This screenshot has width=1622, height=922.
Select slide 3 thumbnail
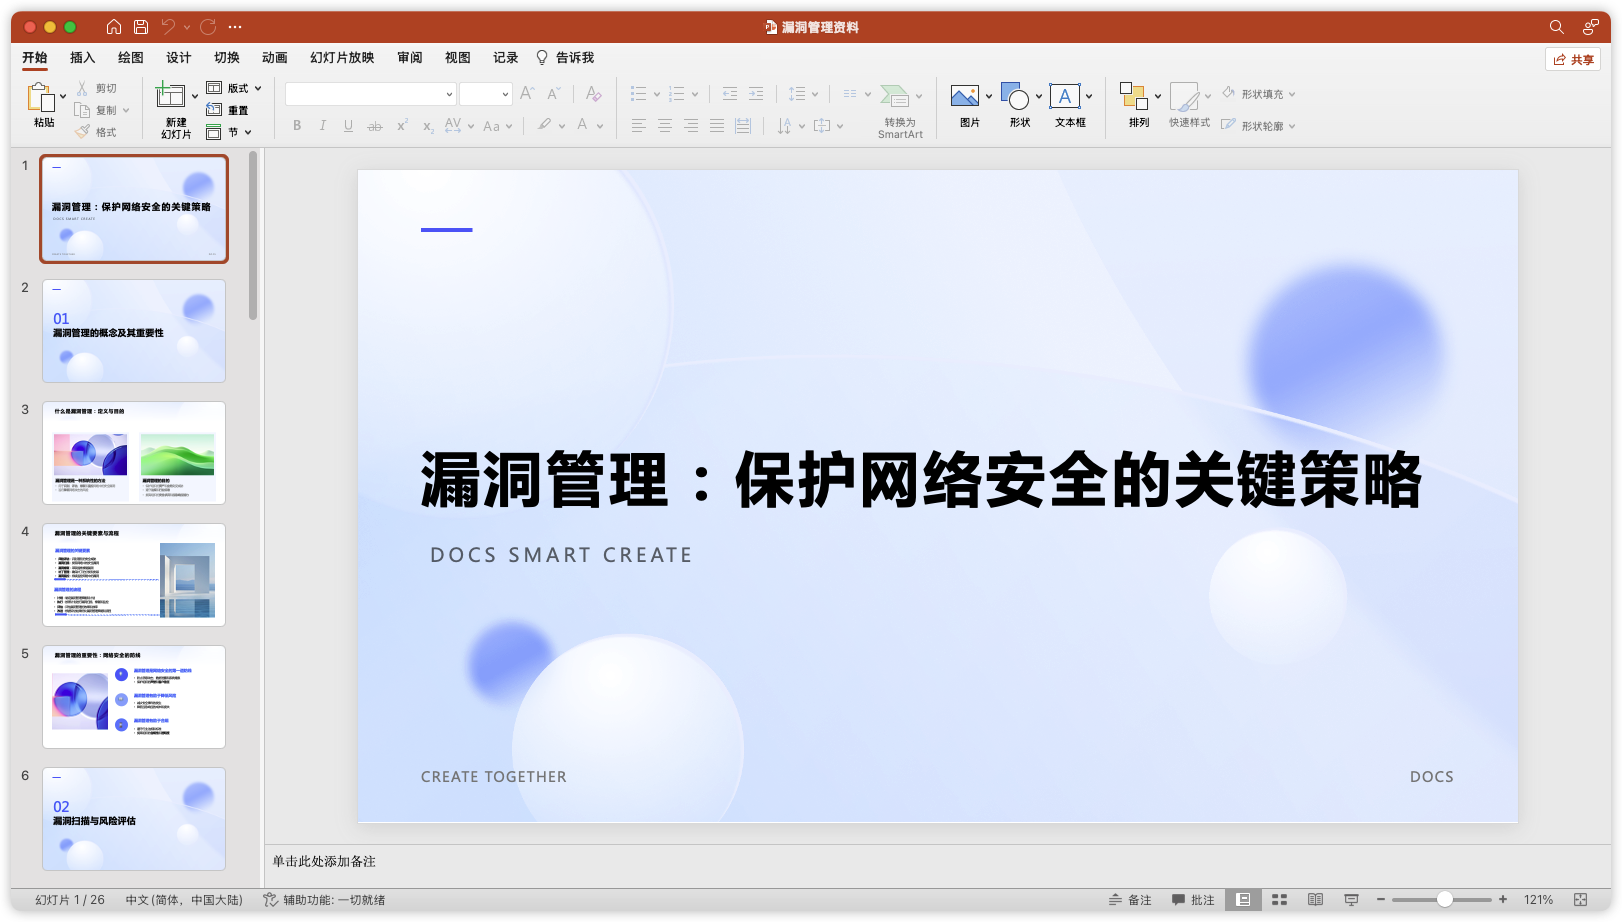click(133, 452)
